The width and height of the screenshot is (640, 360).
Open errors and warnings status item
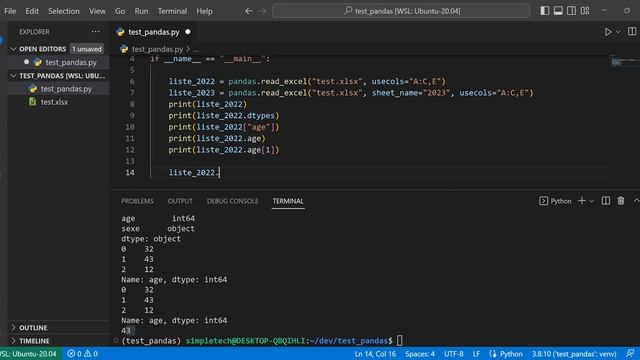[x=82, y=353]
